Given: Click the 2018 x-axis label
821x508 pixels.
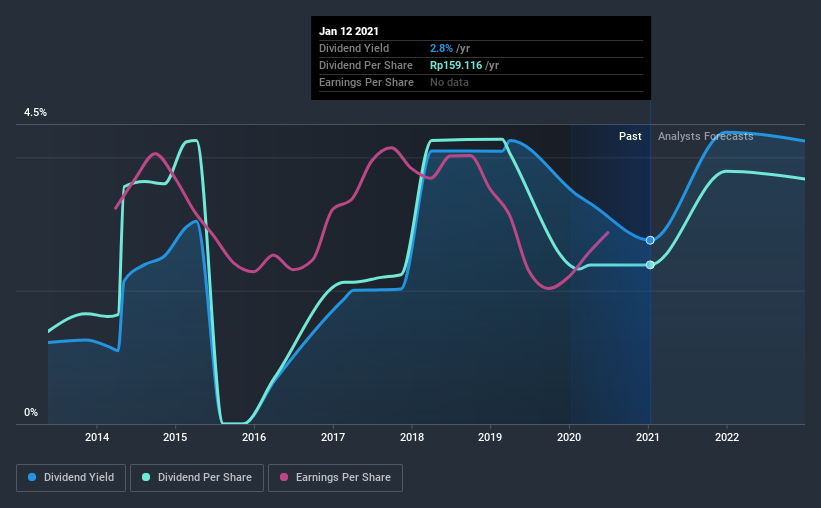Looking at the screenshot, I should tap(412, 437).
